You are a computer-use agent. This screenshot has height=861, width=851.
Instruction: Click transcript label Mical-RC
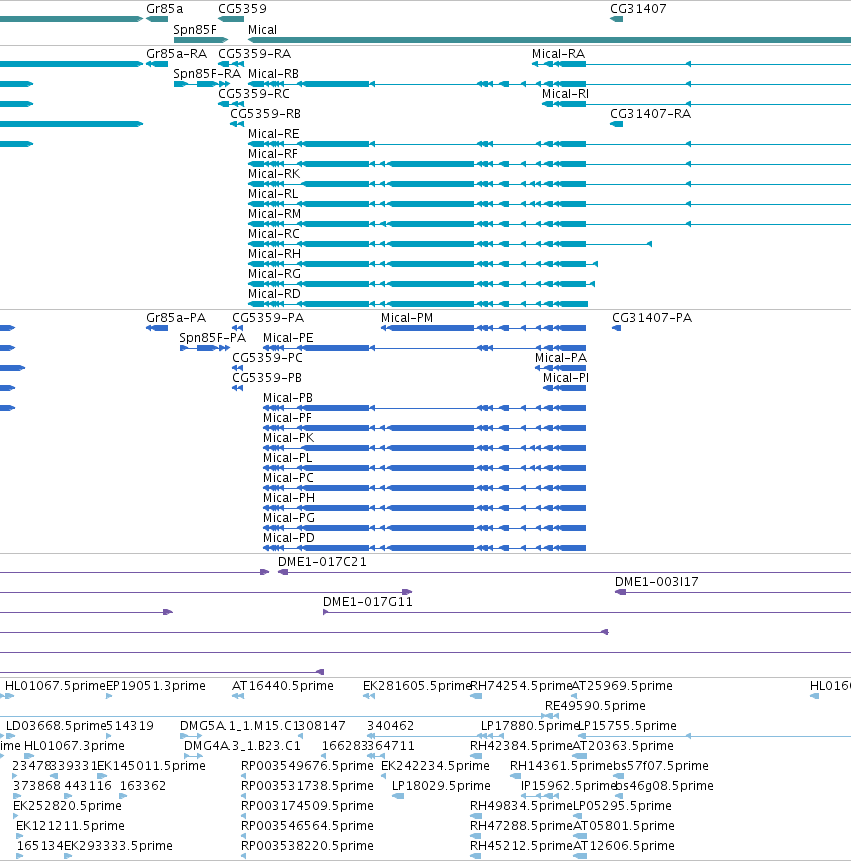tap(273, 234)
